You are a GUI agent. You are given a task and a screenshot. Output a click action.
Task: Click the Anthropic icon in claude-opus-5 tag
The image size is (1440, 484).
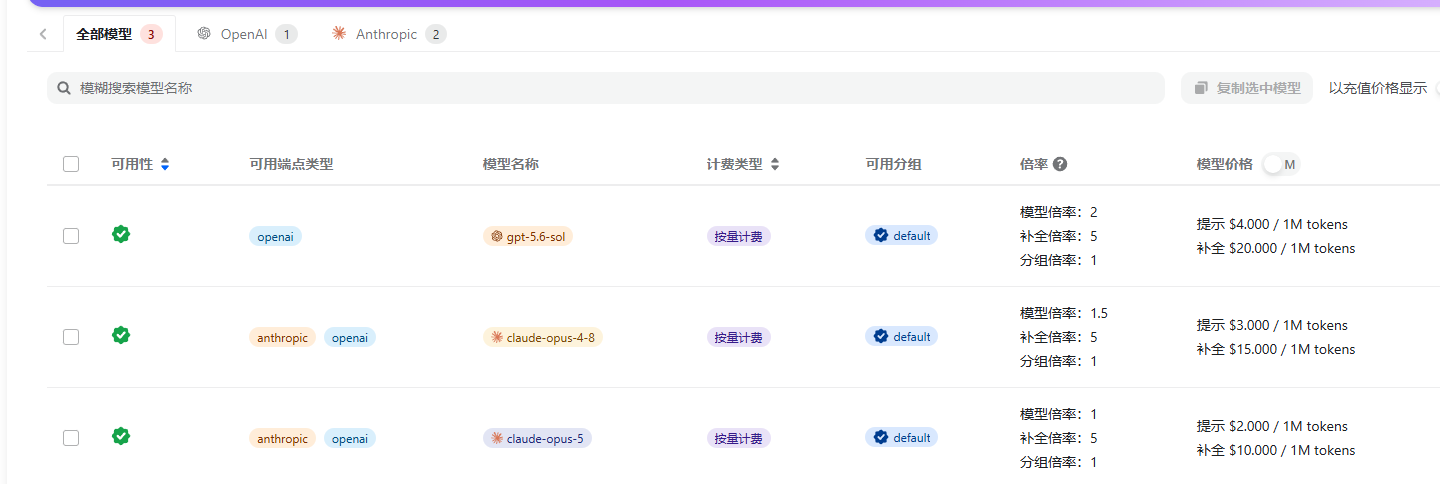(497, 438)
